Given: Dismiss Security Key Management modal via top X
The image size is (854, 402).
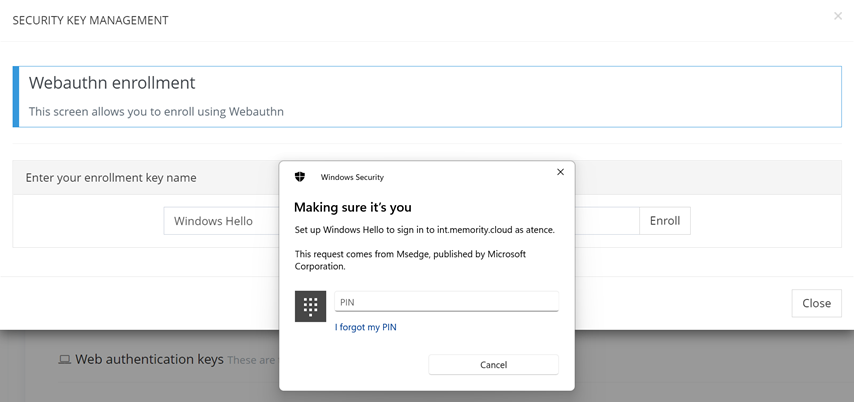Looking at the screenshot, I should tap(838, 16).
